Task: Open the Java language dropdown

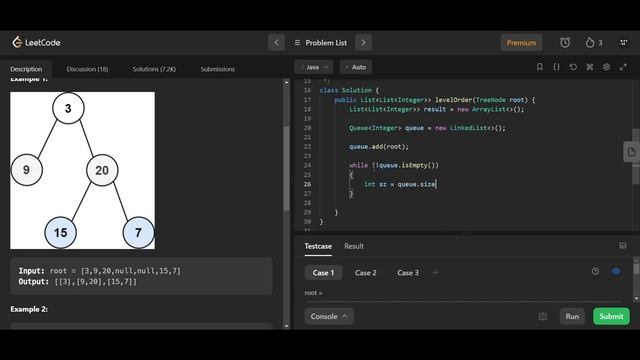Action: point(314,67)
